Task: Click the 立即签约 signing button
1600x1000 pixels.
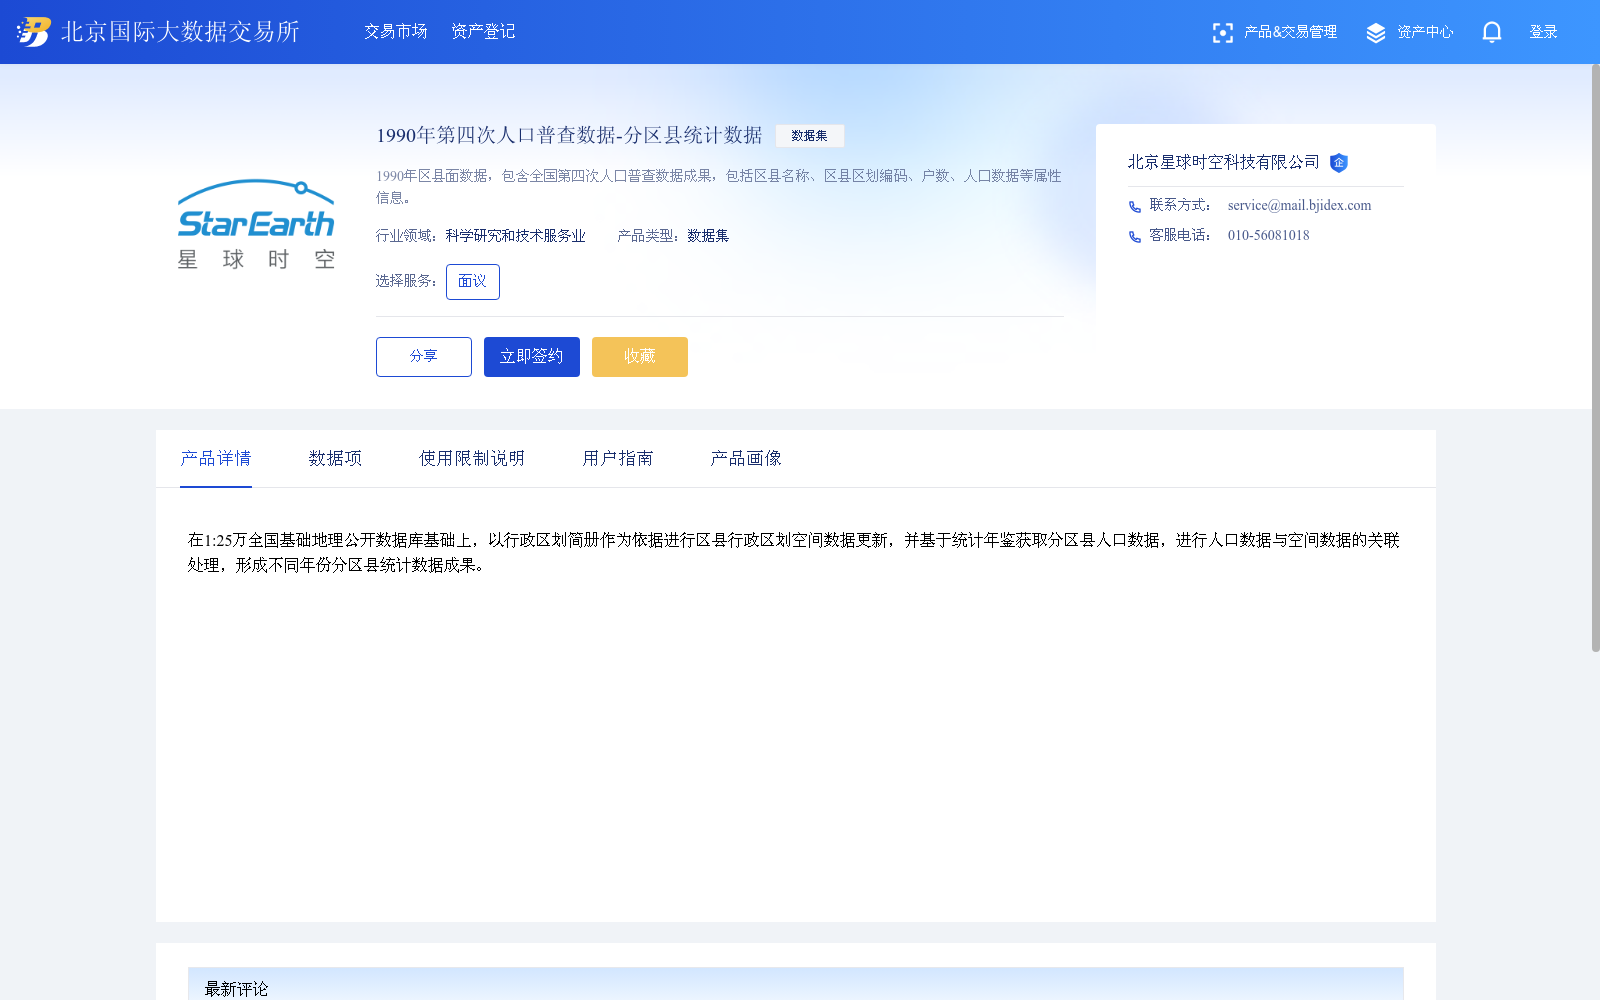Action: pyautogui.click(x=531, y=356)
